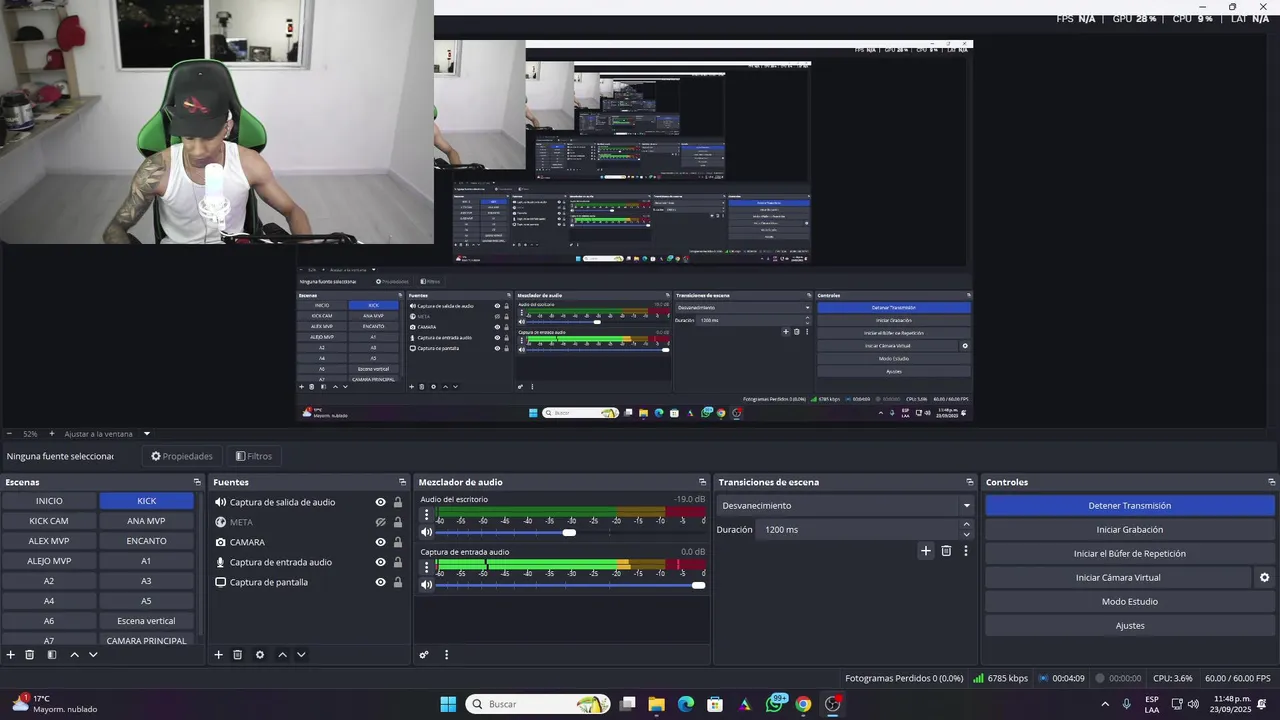The image size is (1280, 720).
Task: Hide Captura de entrada audio source
Action: (380, 562)
